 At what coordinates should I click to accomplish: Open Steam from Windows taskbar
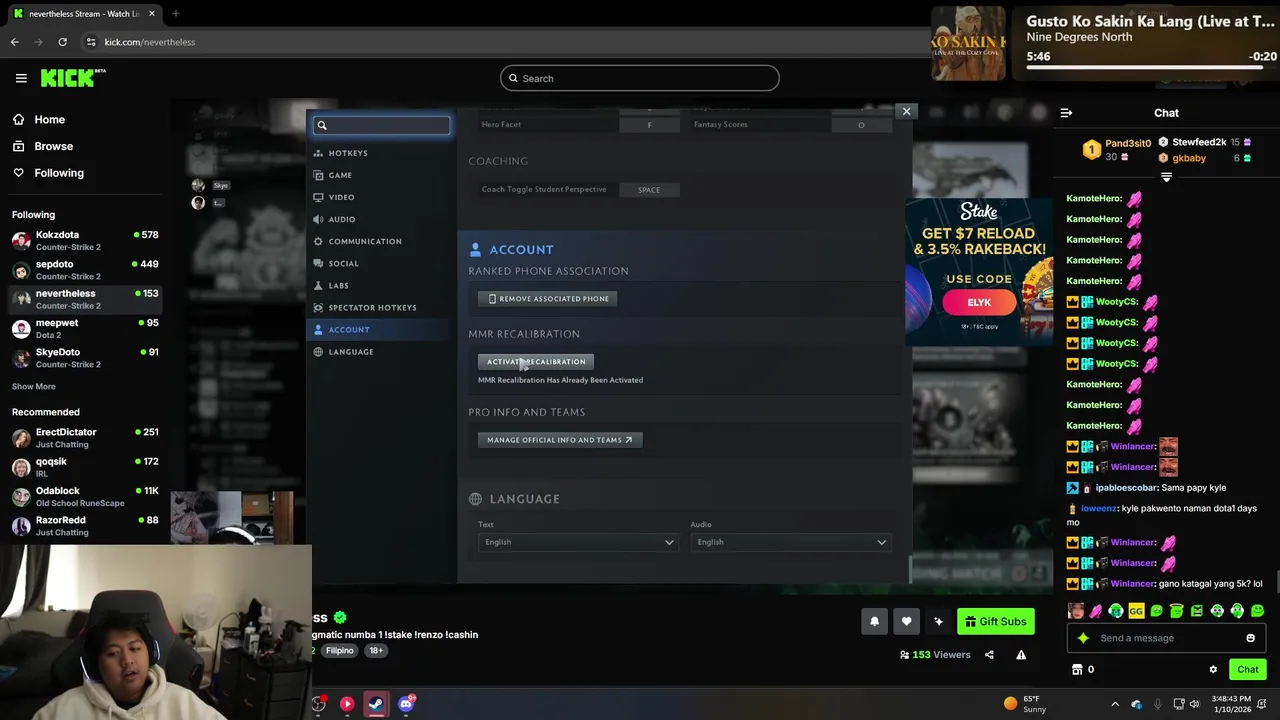tap(376, 704)
